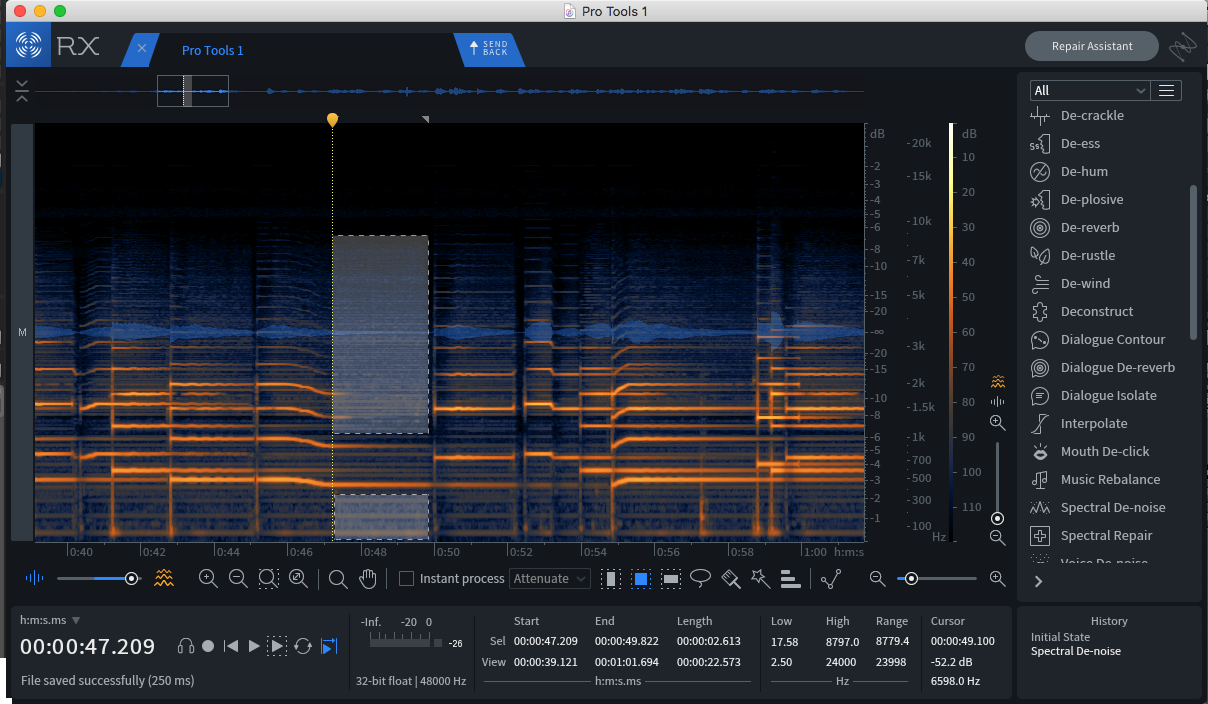1208x704 pixels.
Task: Switch to the Pro Tools 1 tab
Action: 212,50
